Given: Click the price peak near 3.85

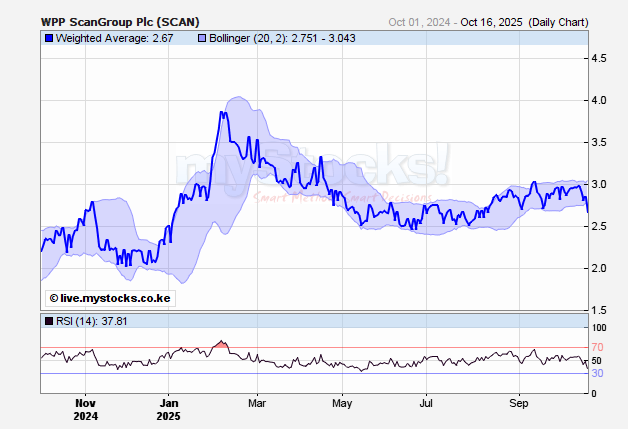Looking at the screenshot, I should click(x=221, y=113).
